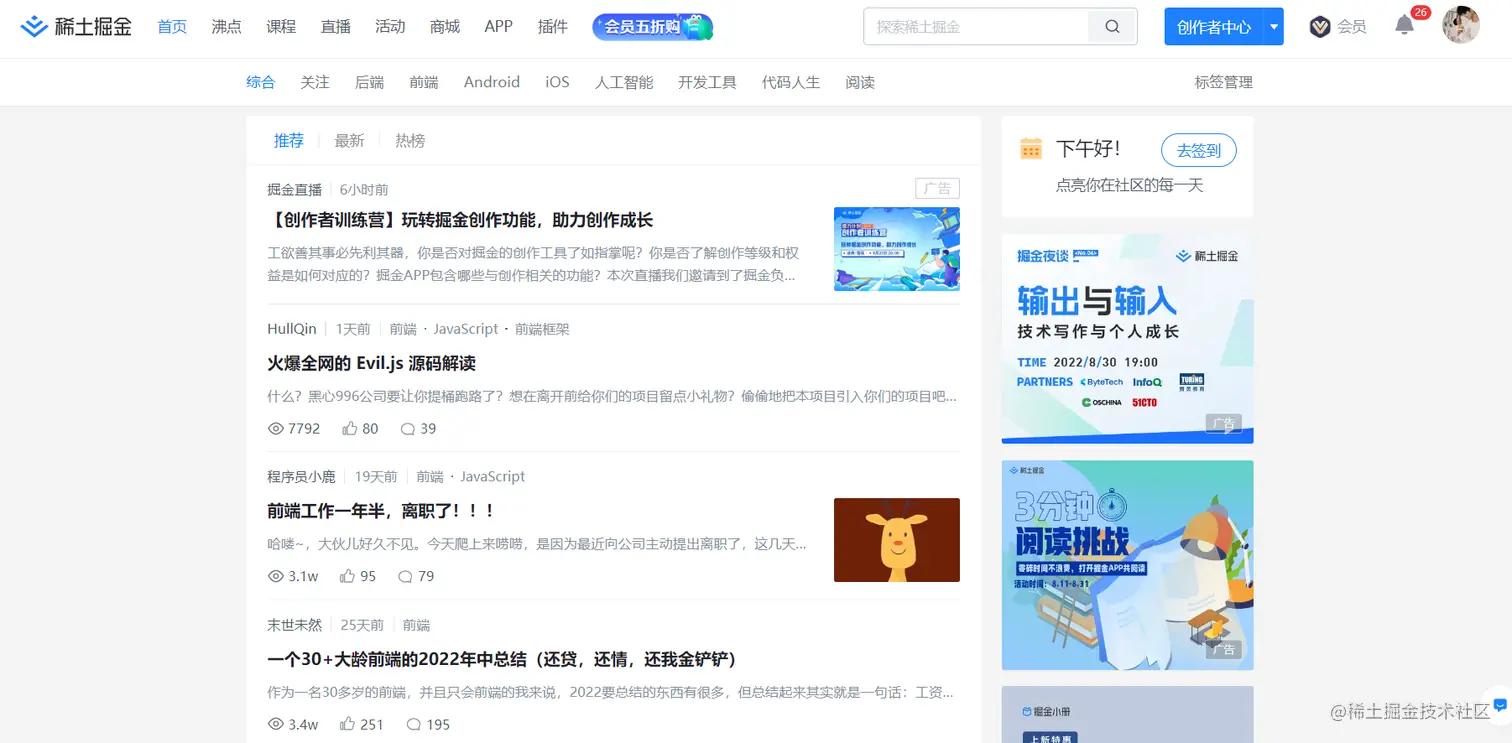The height and width of the screenshot is (743, 1512).
Task: Click the search magnifier icon
Action: coord(1112,27)
